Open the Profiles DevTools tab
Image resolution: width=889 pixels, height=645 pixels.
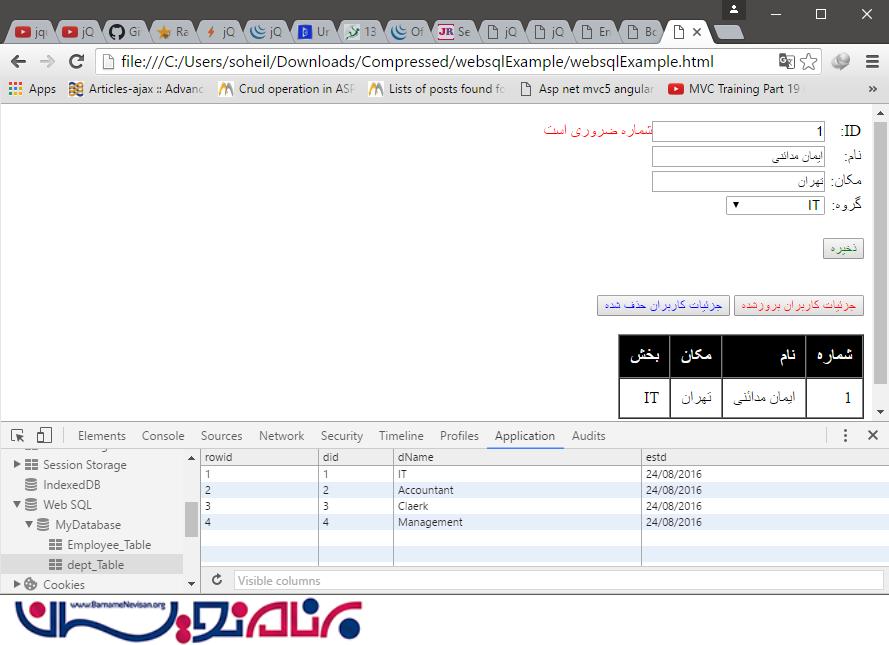click(x=459, y=435)
